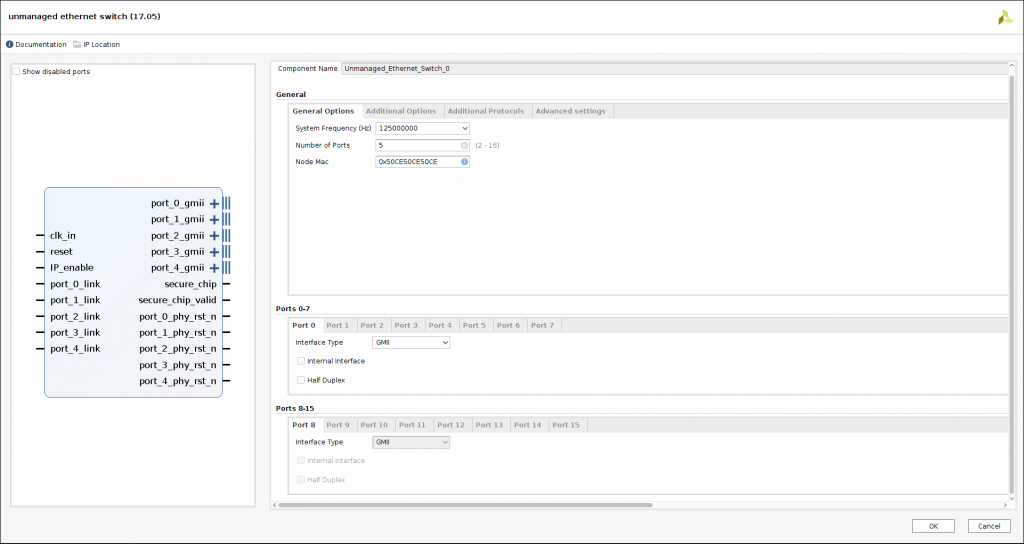Viewport: 1024px width, 544px height.
Task: Toggle Internal Interface checkbox for Port 0
Action: 301,361
